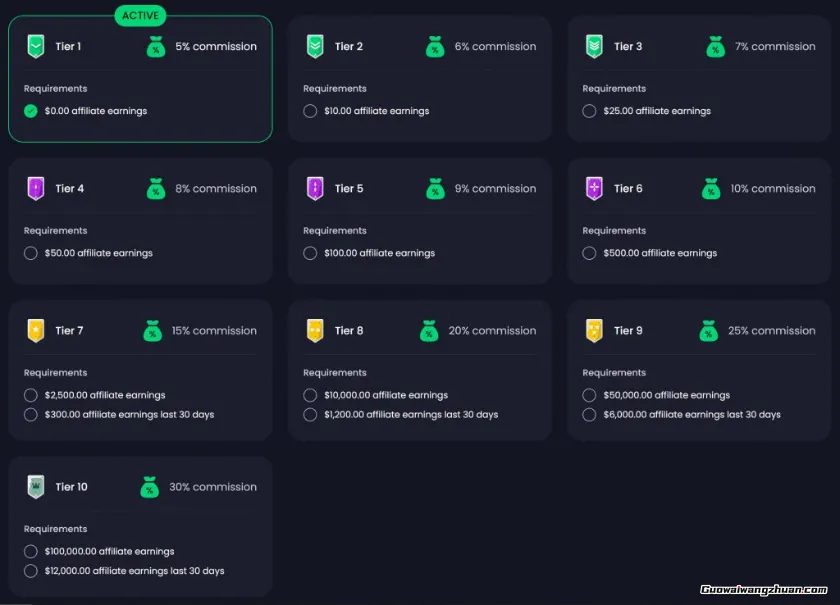This screenshot has height=605, width=840.
Task: Click the Tier 5 title text
Action: pyautogui.click(x=349, y=188)
